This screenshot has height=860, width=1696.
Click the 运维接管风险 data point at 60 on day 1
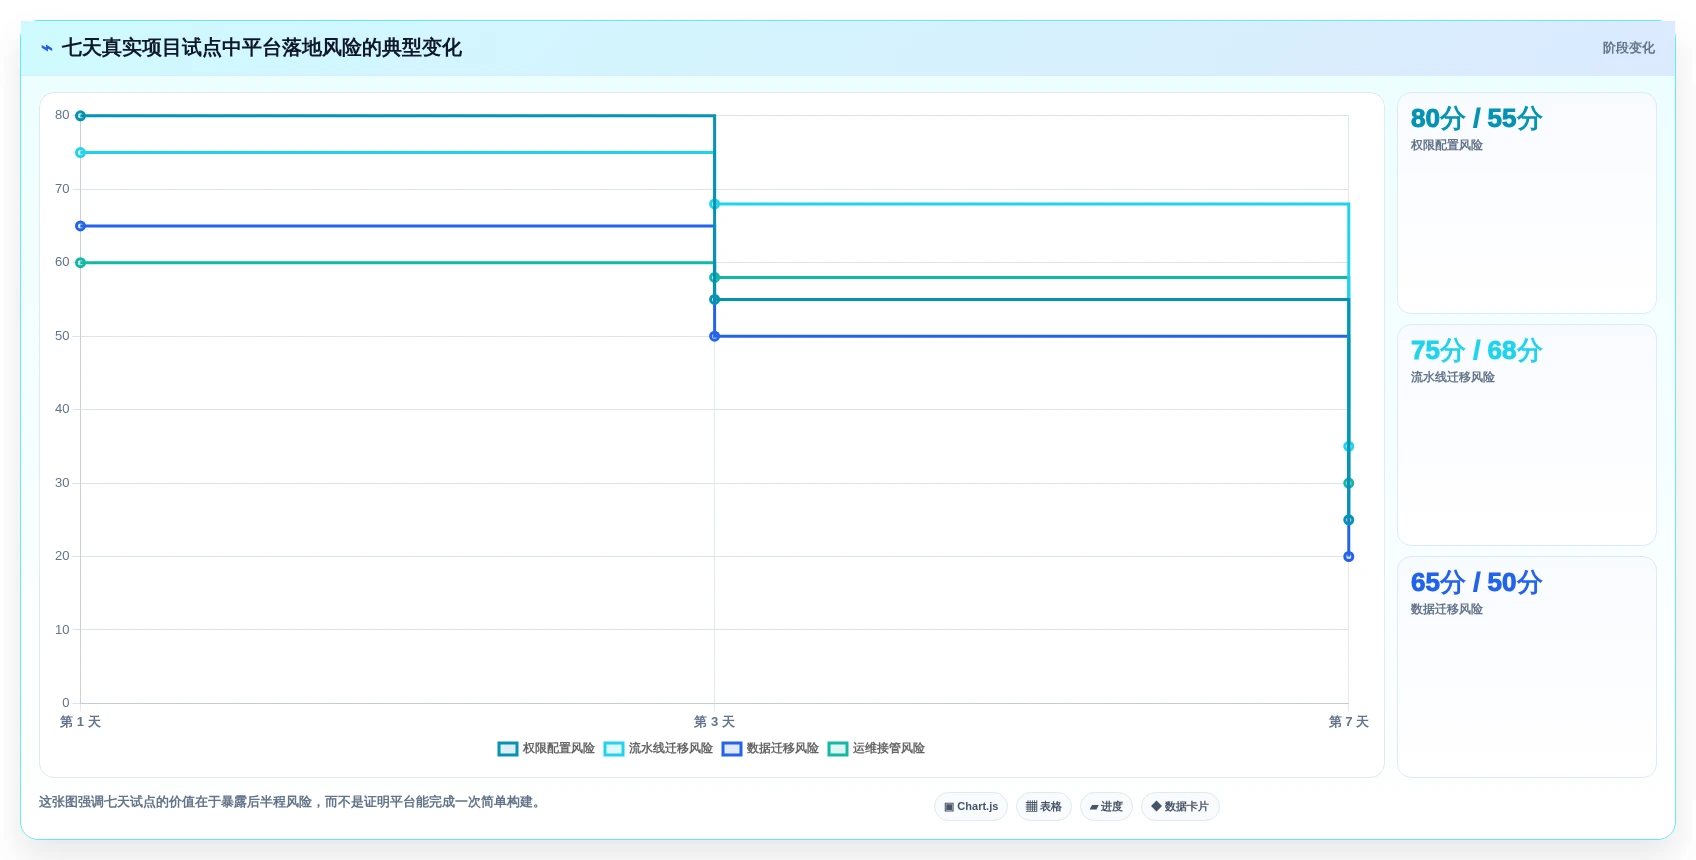coord(80,263)
